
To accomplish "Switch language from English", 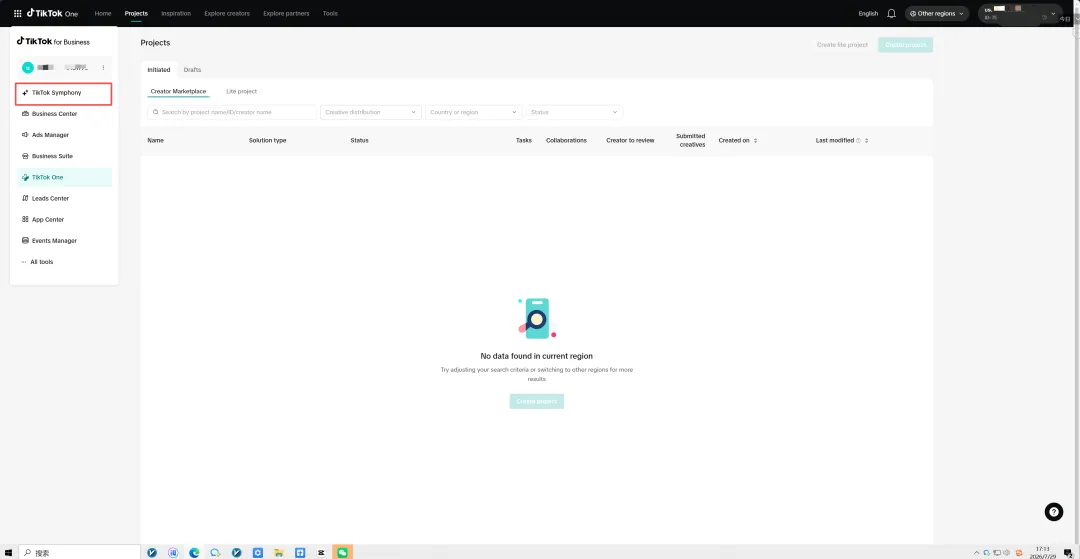I will 868,13.
